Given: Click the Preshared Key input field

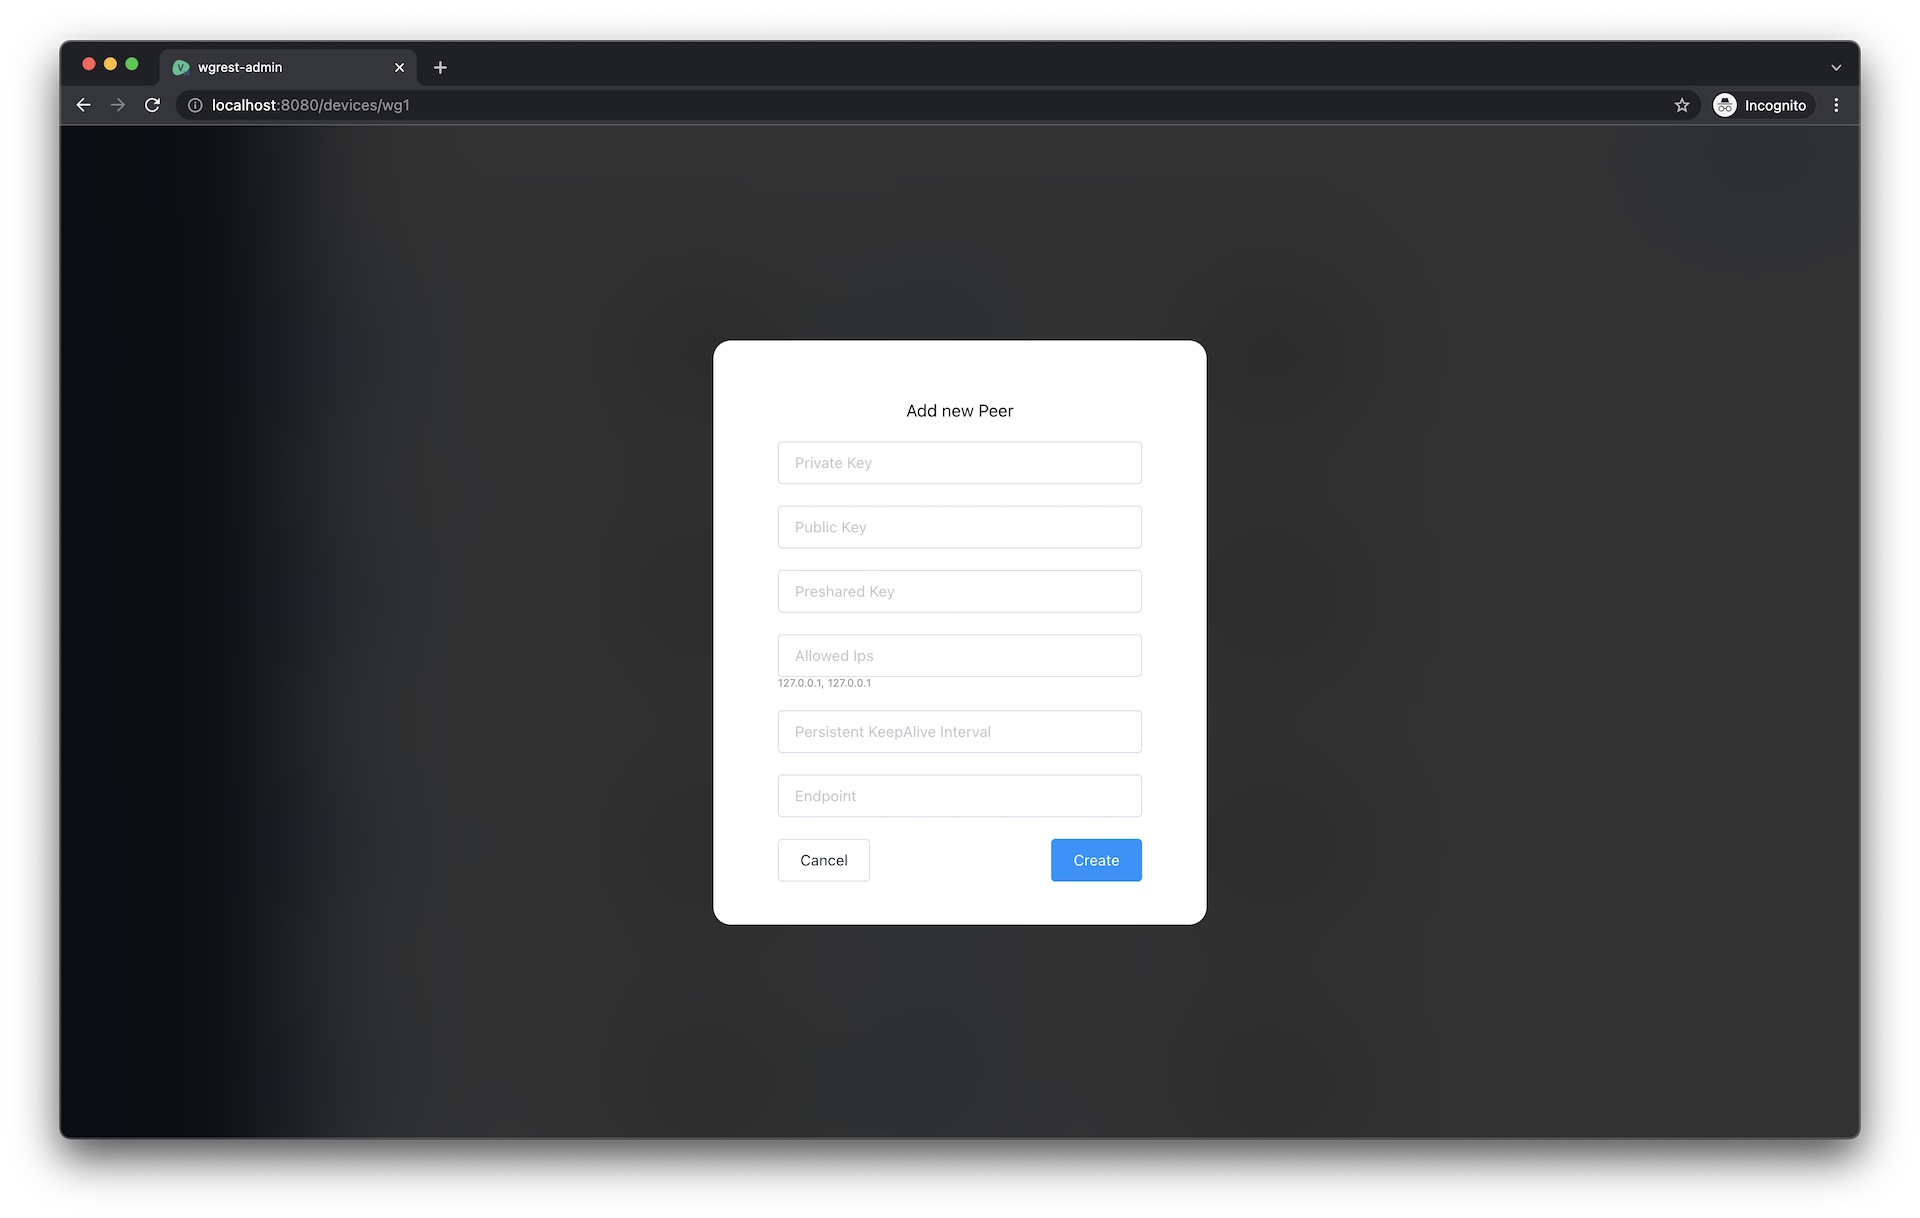Looking at the screenshot, I should click(x=960, y=589).
